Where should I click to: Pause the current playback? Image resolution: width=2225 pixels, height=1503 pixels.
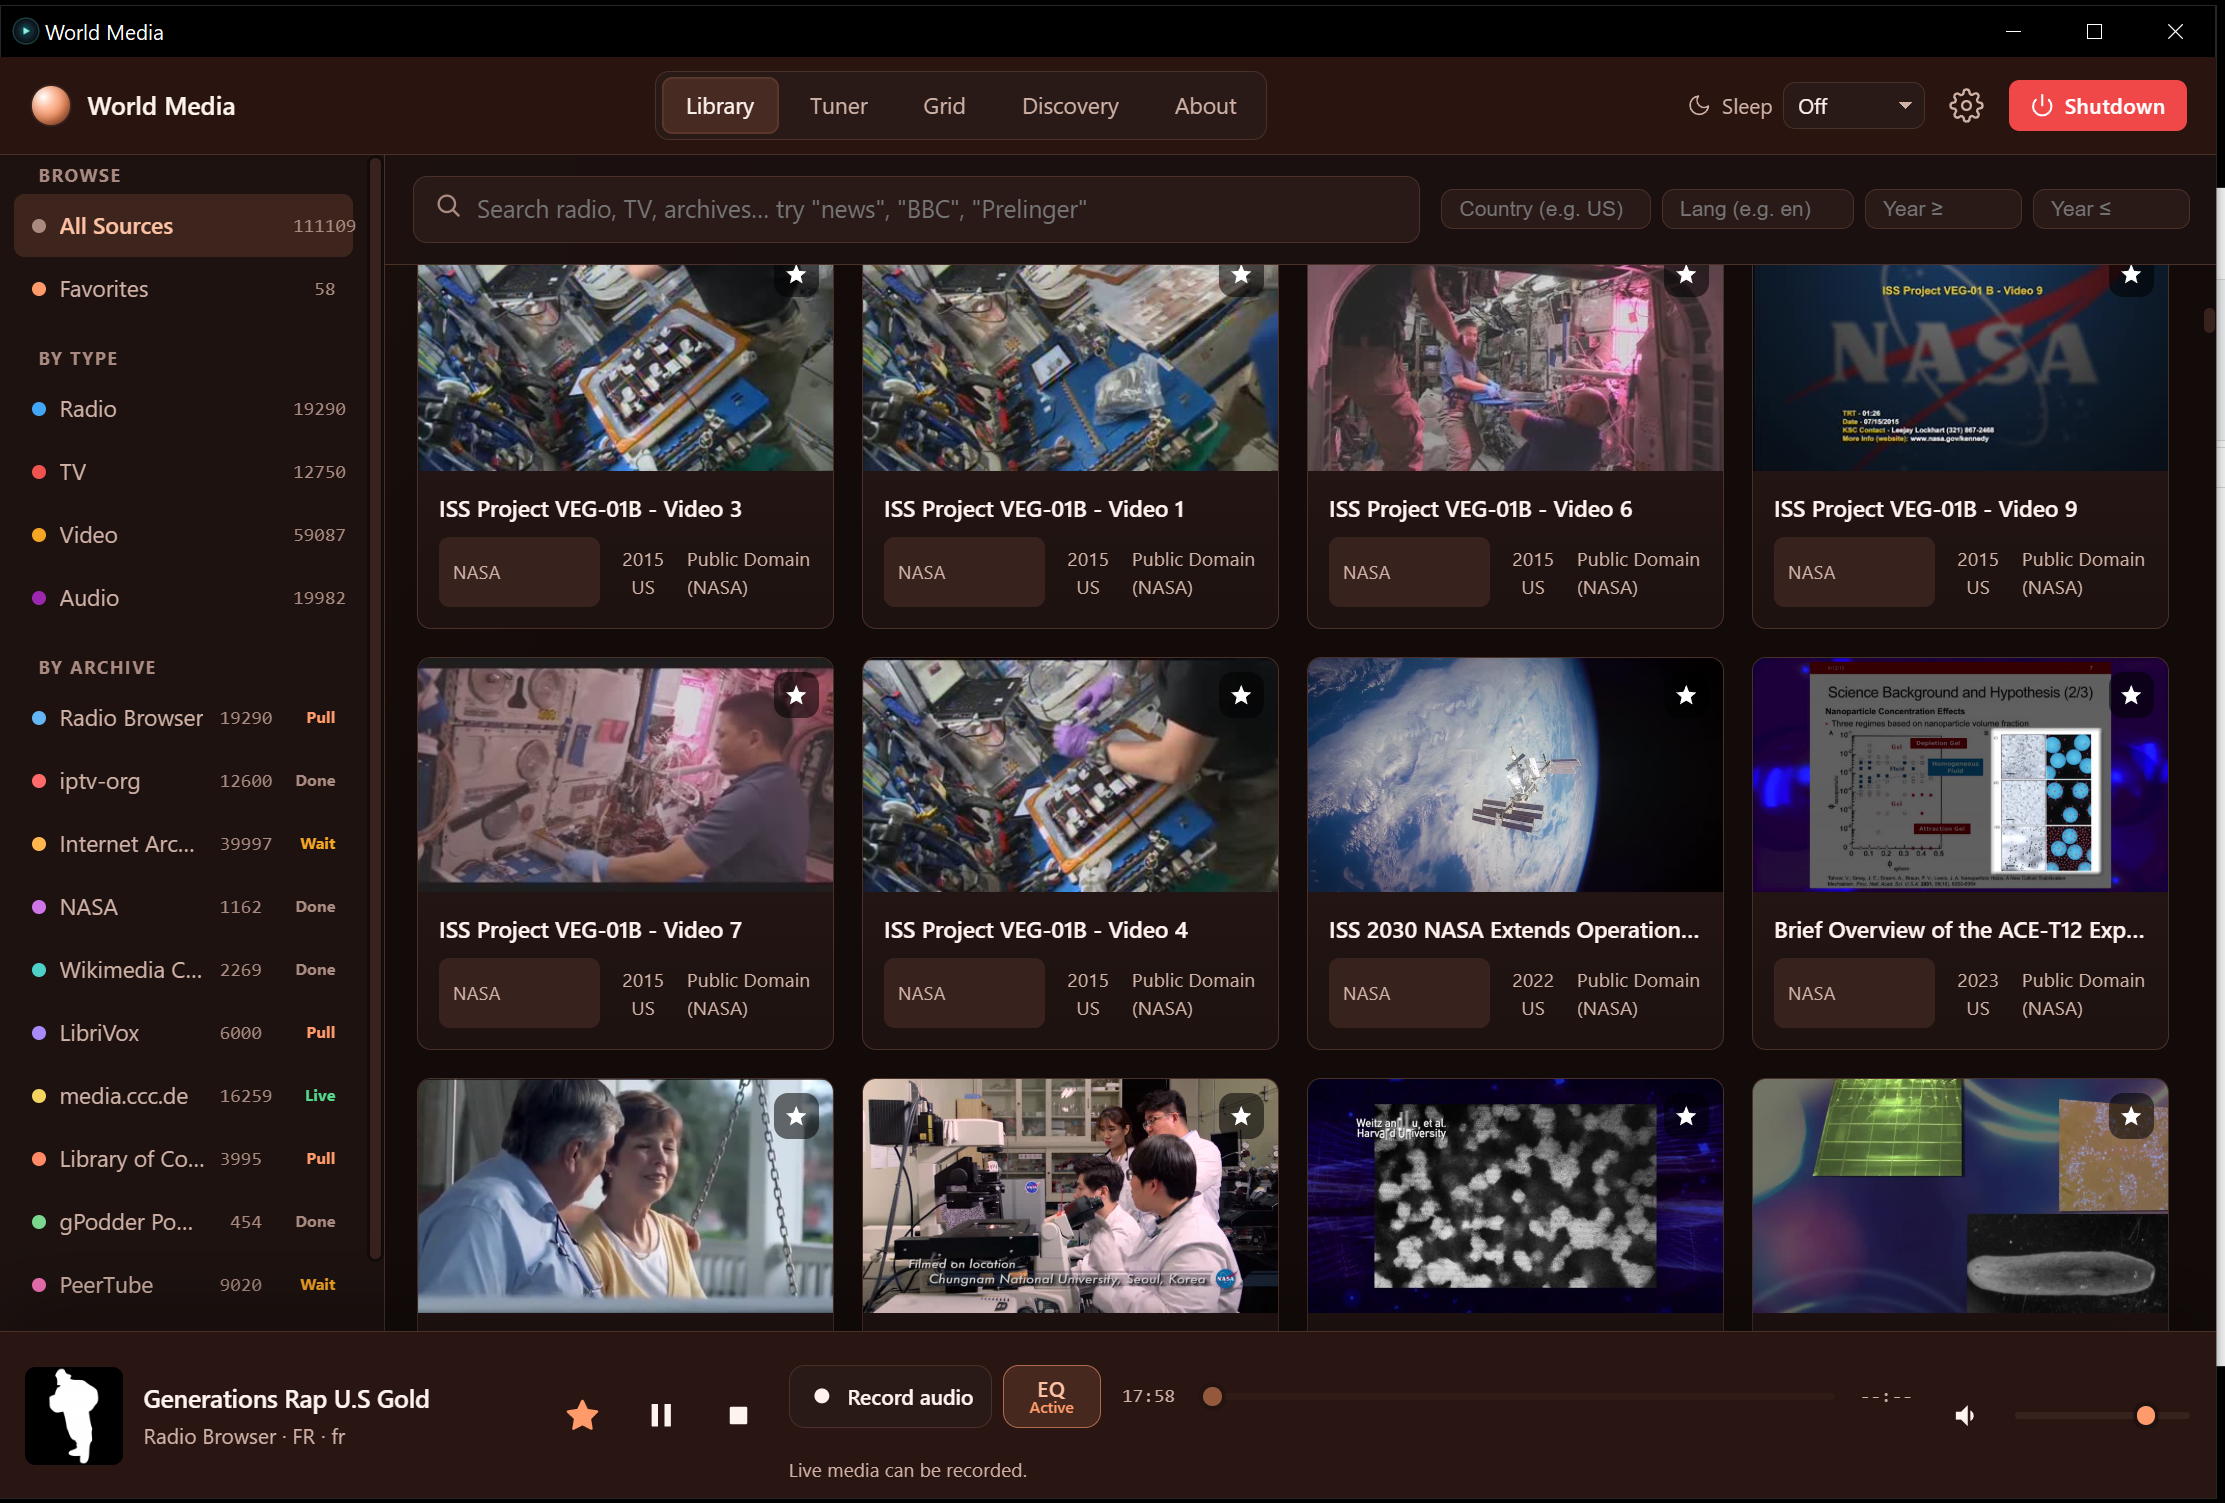[661, 1415]
